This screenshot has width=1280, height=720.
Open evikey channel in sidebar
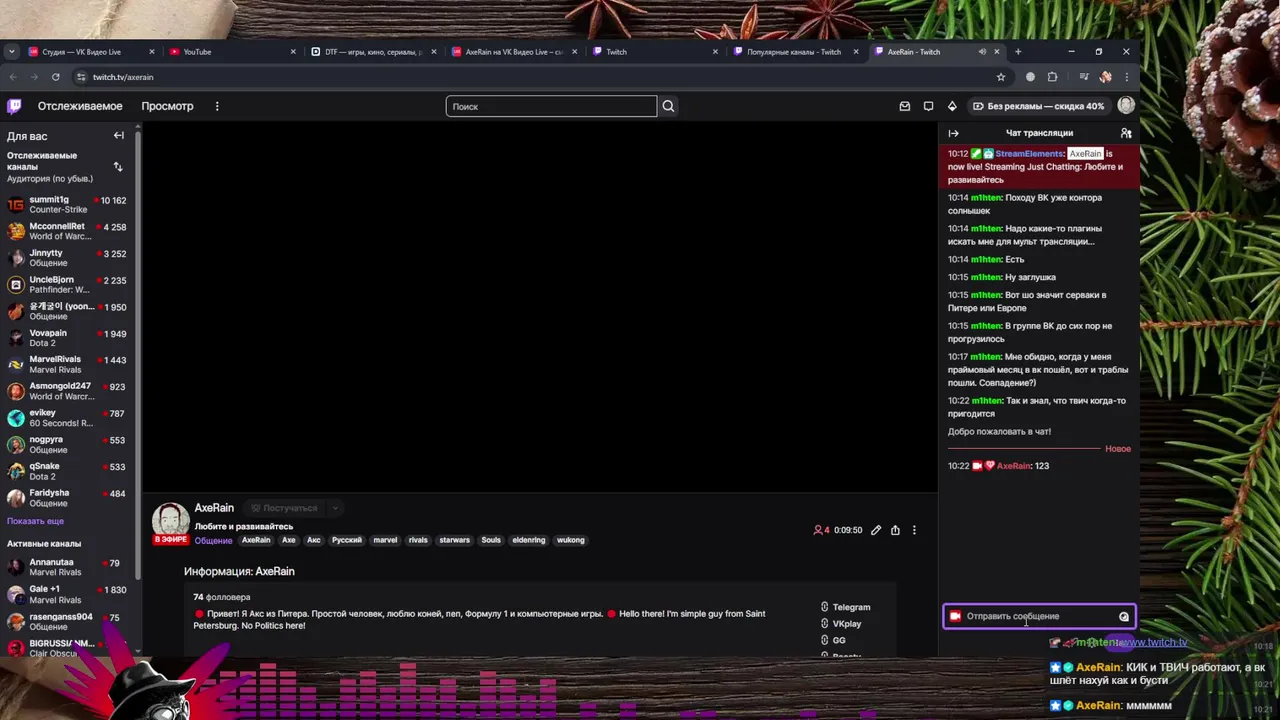[67, 418]
